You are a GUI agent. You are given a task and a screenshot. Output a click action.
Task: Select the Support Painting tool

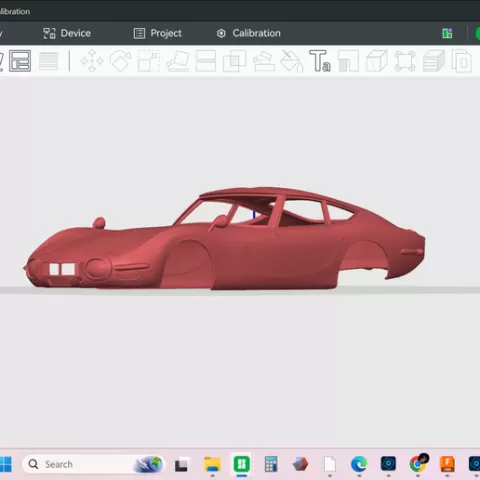point(264,61)
